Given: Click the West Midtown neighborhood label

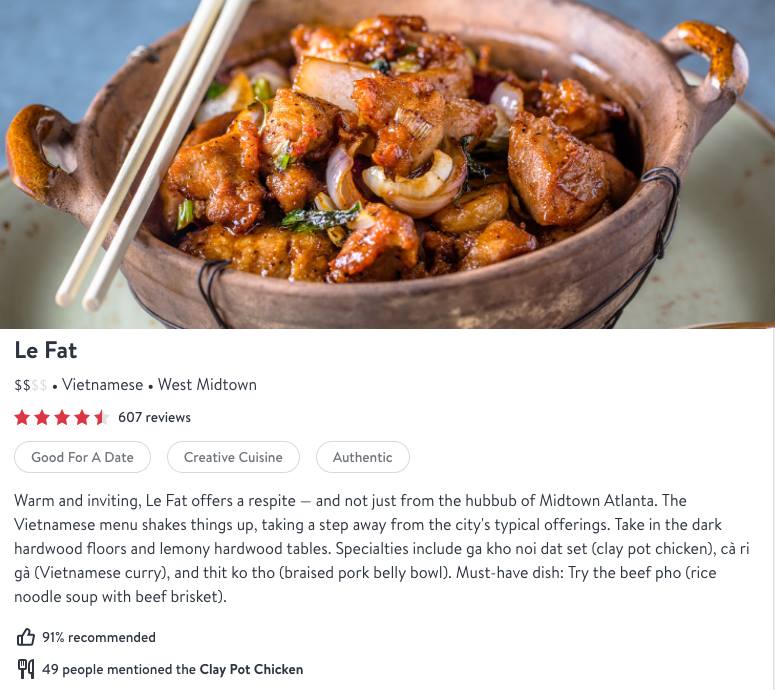Looking at the screenshot, I should 207,385.
